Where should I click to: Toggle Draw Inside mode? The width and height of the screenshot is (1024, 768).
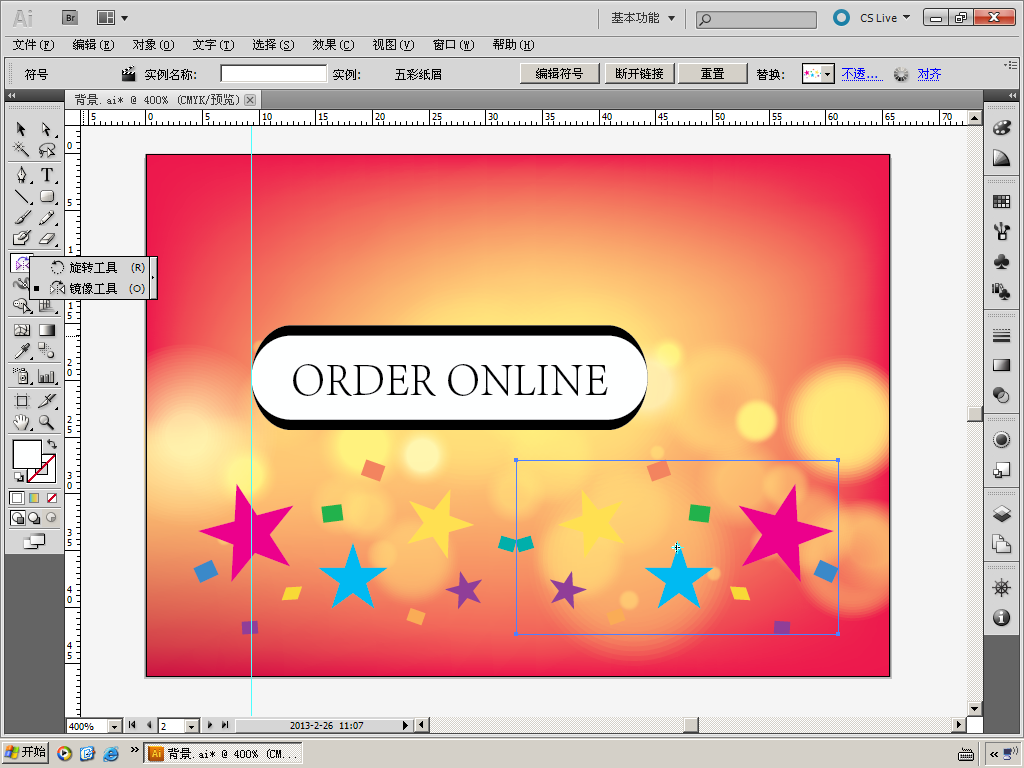pyautogui.click(x=51, y=518)
